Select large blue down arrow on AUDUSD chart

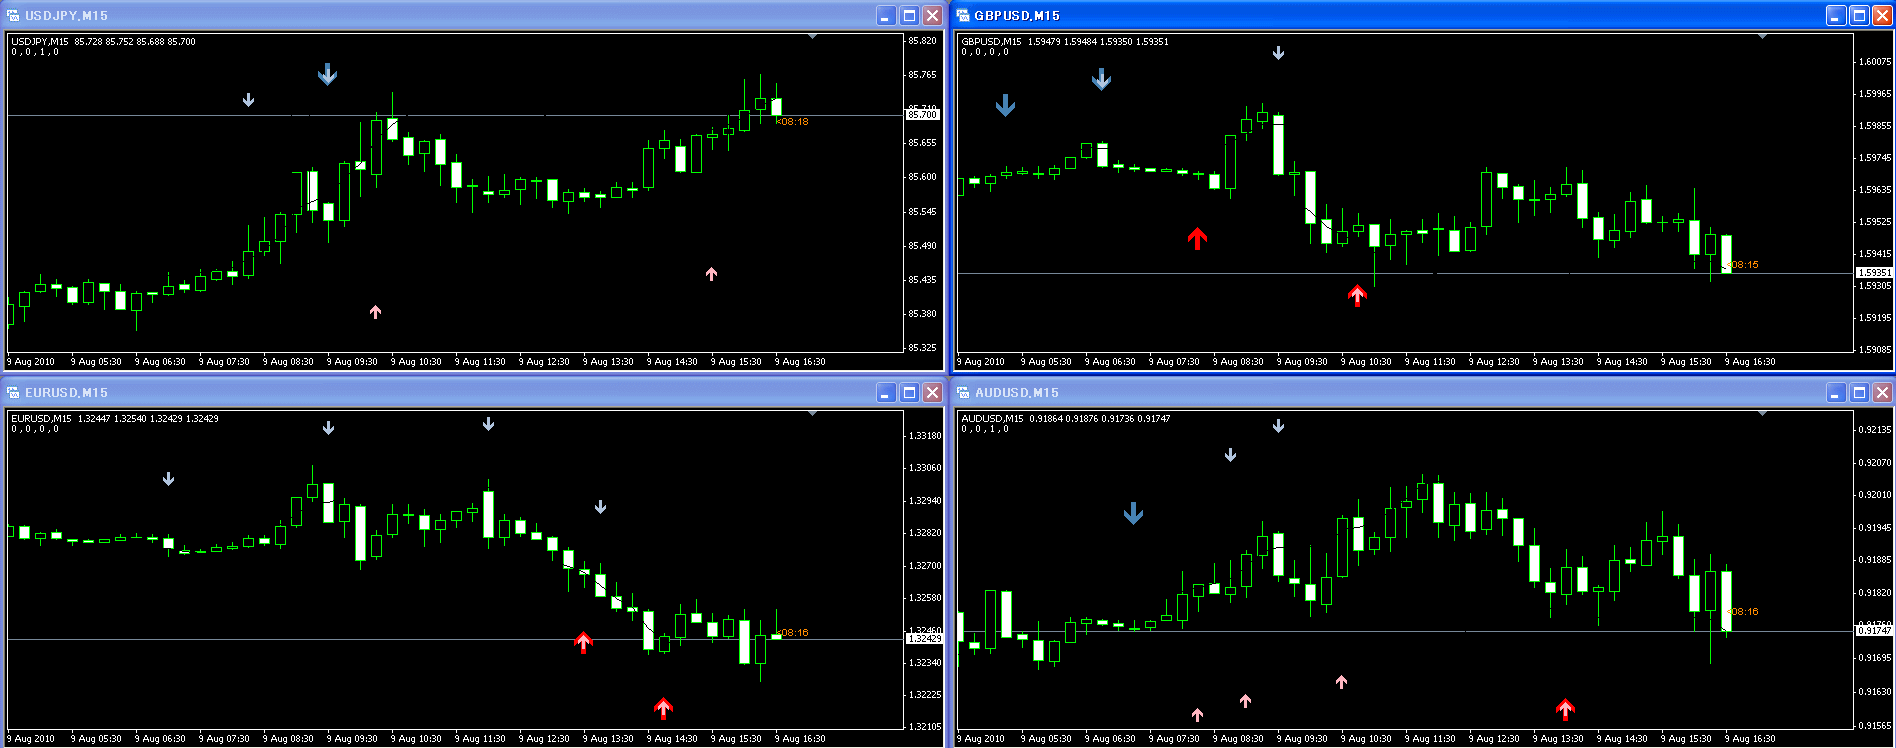point(1133,514)
